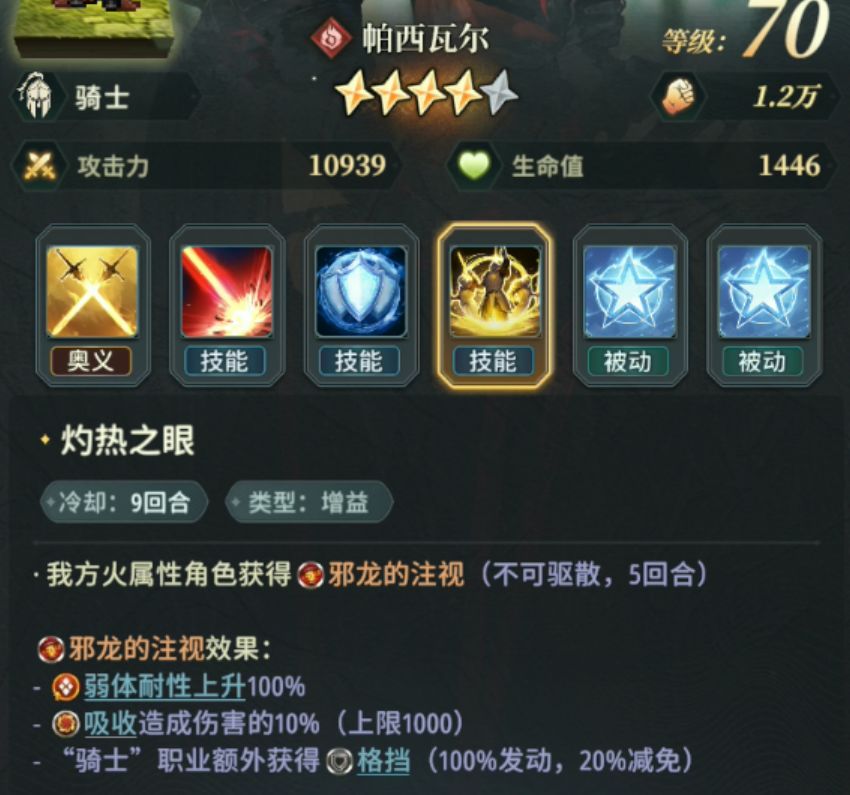Tap the fire element icon beside 帕西瓦尔
The image size is (850, 795).
(x=331, y=38)
